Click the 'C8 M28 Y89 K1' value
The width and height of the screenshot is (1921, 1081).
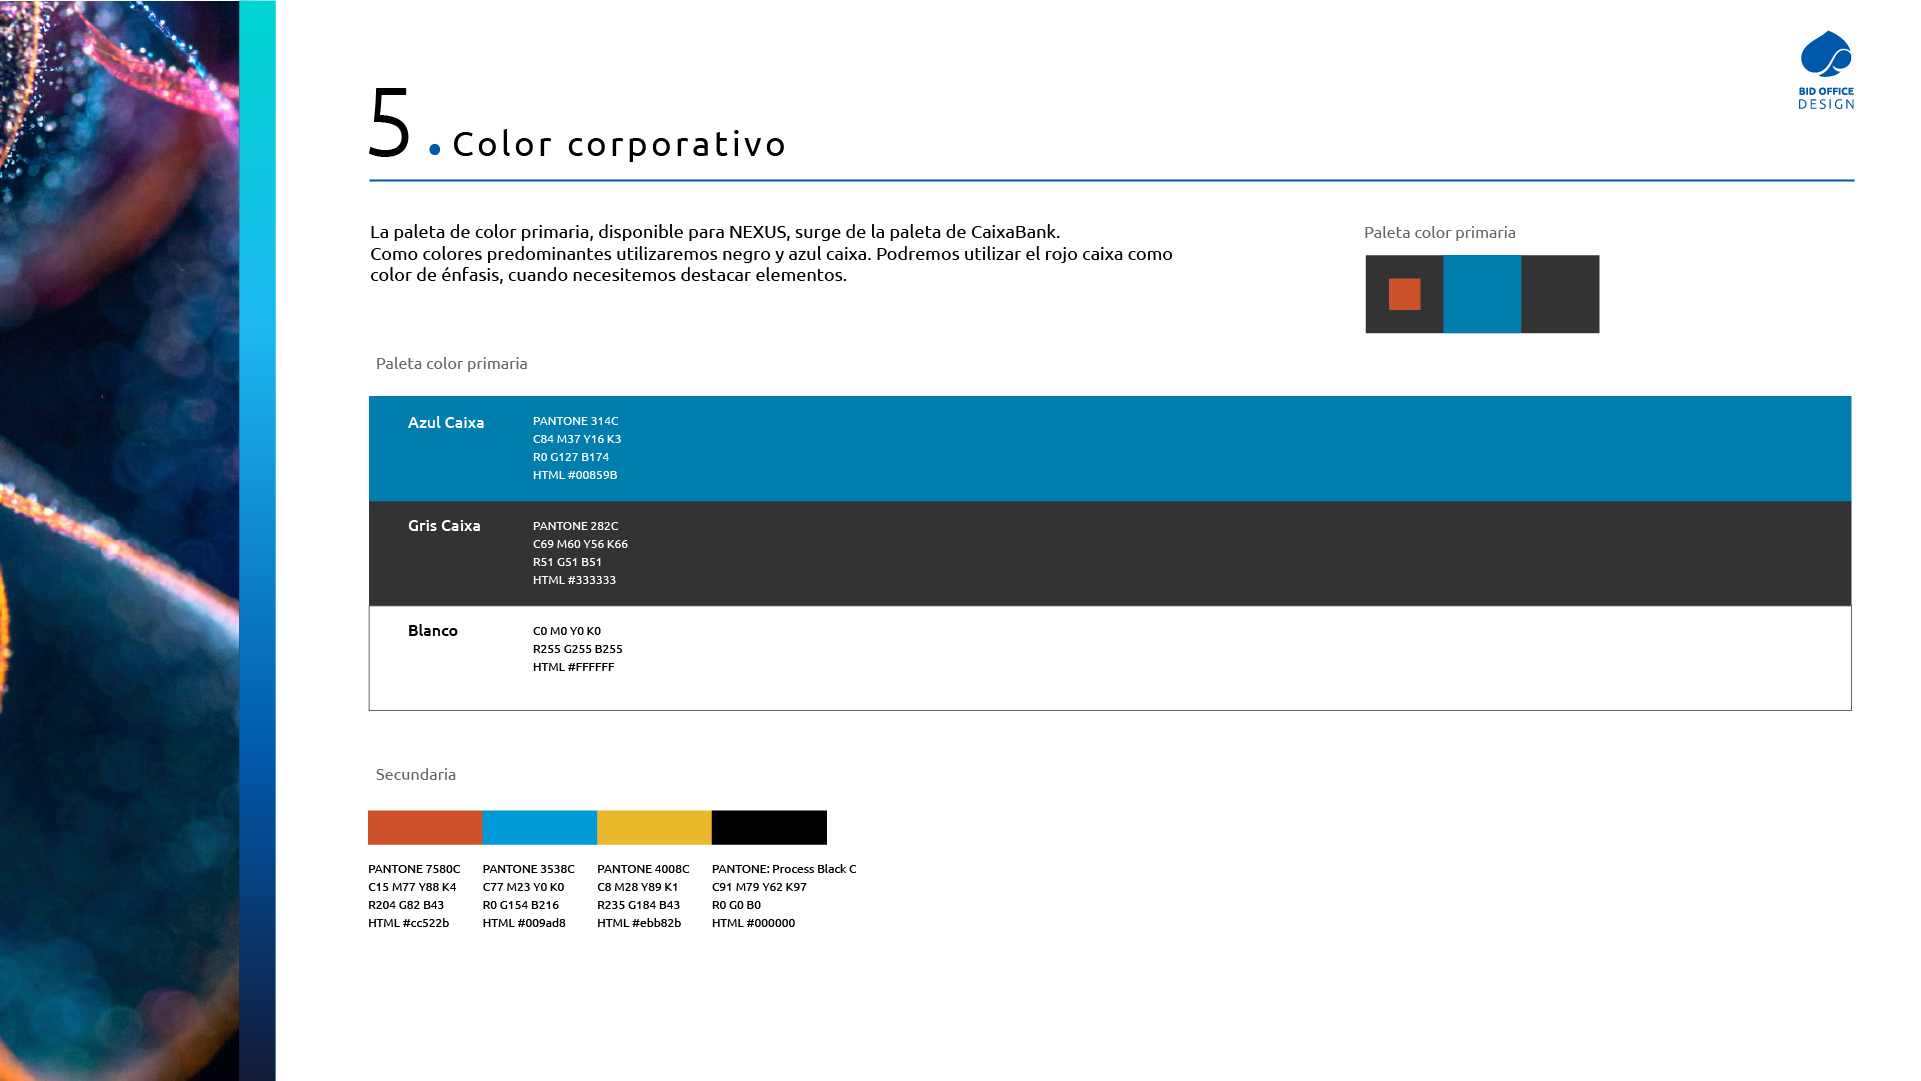pos(638,887)
